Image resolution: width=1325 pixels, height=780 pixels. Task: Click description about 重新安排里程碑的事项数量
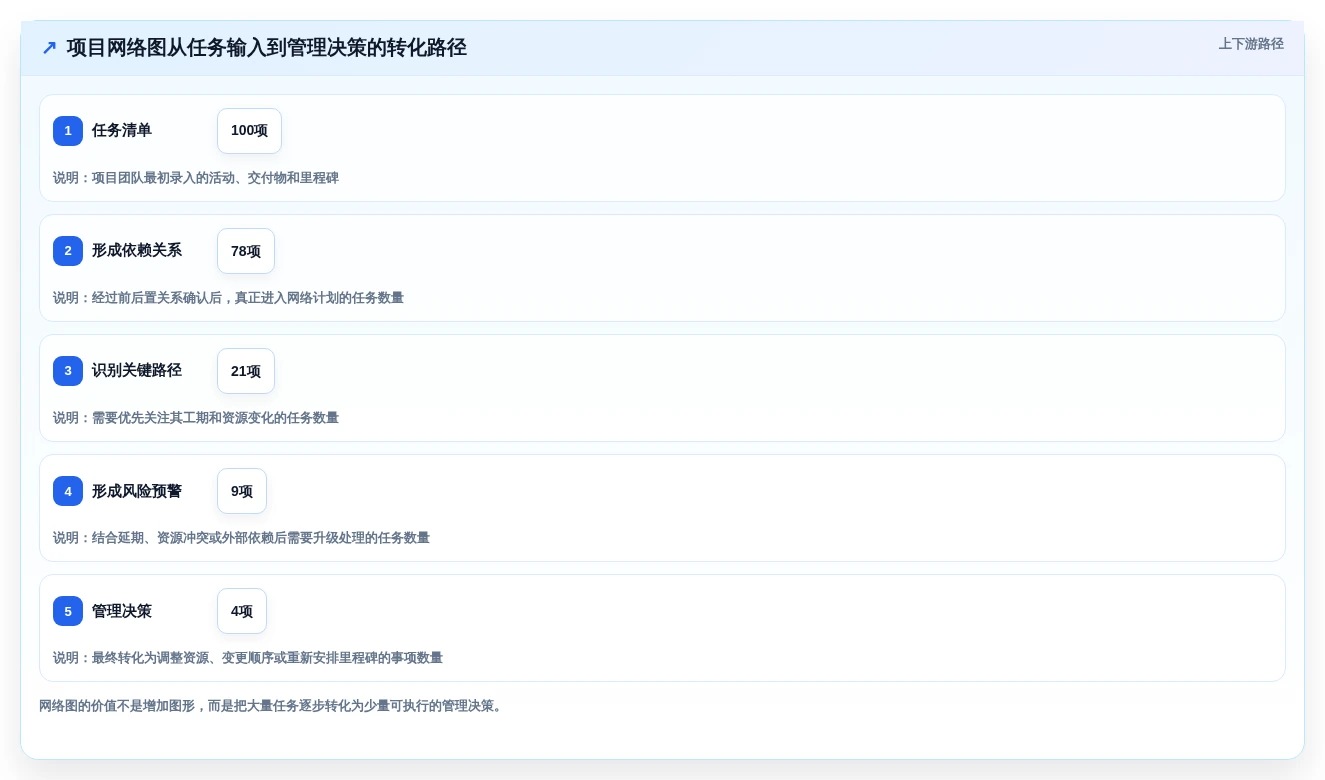click(x=248, y=658)
